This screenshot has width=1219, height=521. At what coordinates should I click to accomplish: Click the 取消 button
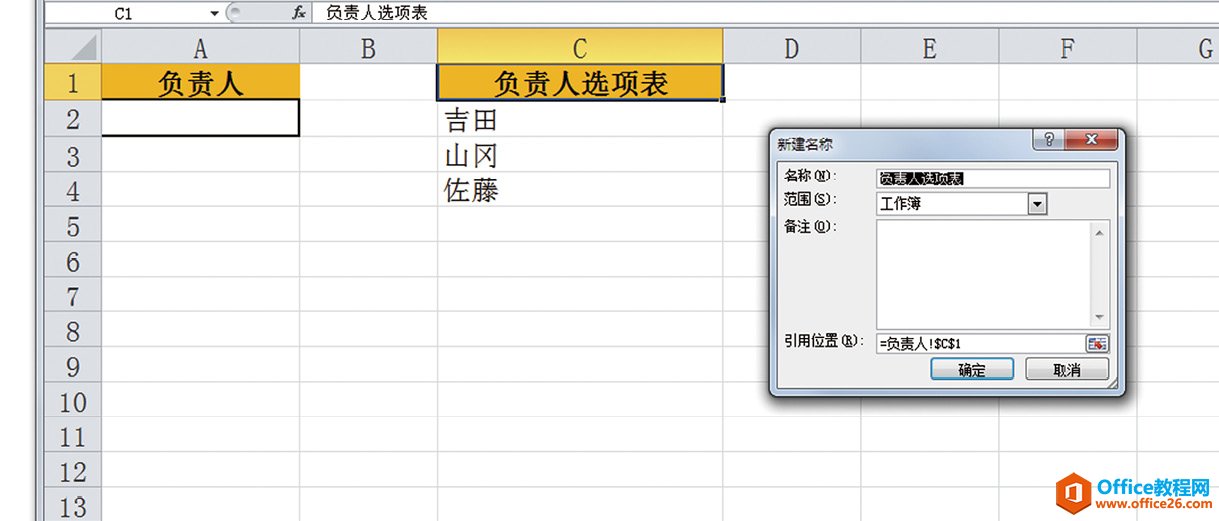1067,369
